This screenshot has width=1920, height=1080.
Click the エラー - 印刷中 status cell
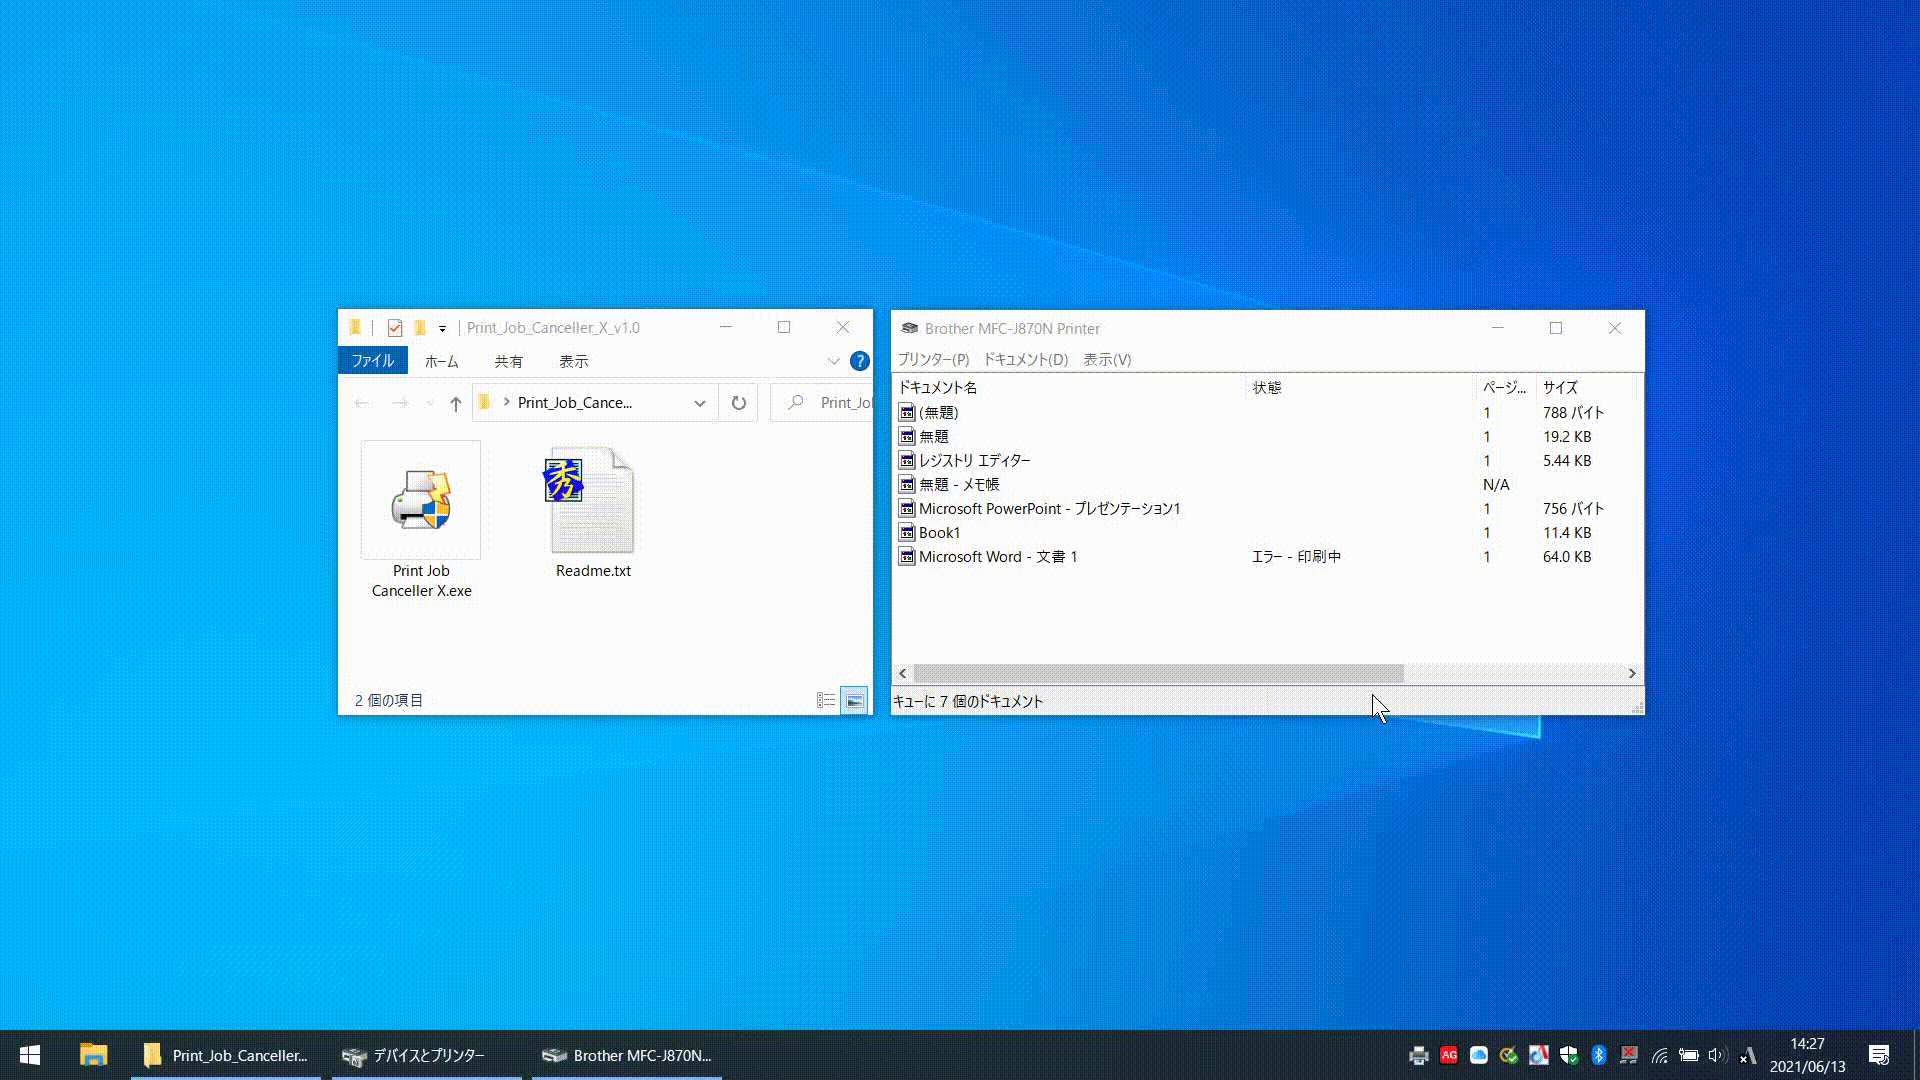coord(1297,557)
